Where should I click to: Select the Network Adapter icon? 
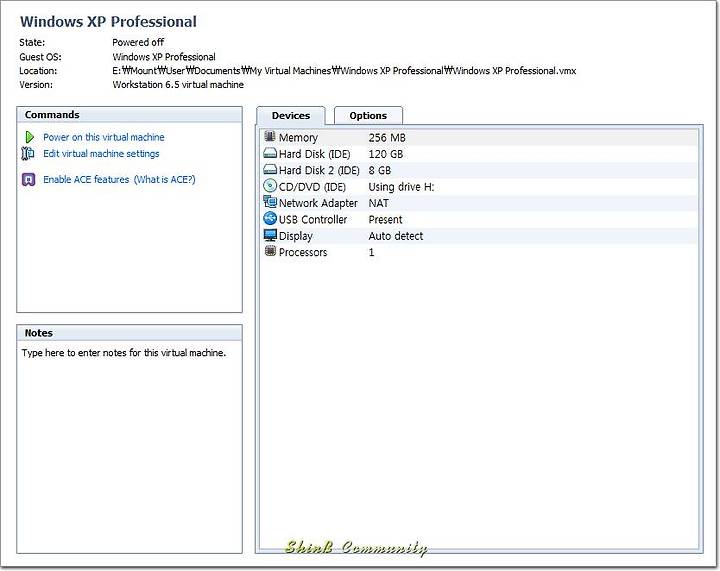[270, 202]
